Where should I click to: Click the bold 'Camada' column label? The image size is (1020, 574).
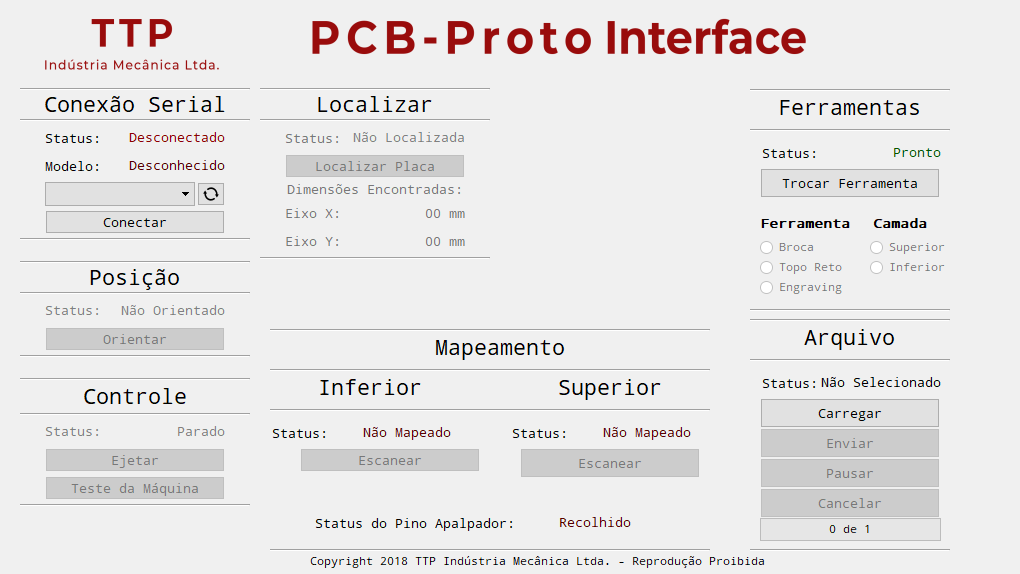click(900, 223)
